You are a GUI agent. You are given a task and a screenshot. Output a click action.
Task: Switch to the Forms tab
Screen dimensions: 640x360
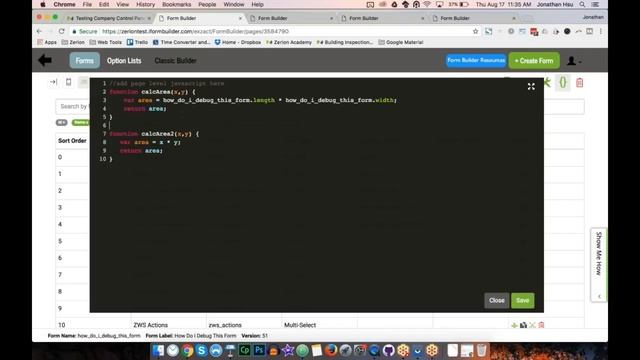coord(84,60)
